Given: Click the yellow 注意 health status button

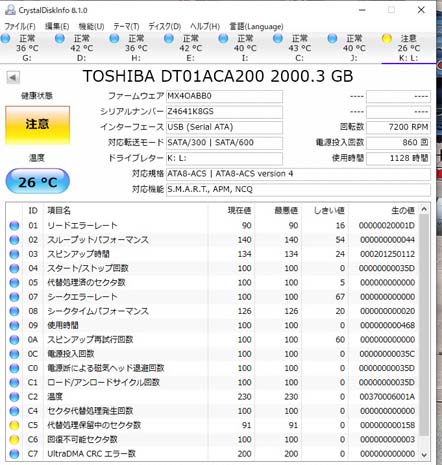Looking at the screenshot, I should coord(37,125).
